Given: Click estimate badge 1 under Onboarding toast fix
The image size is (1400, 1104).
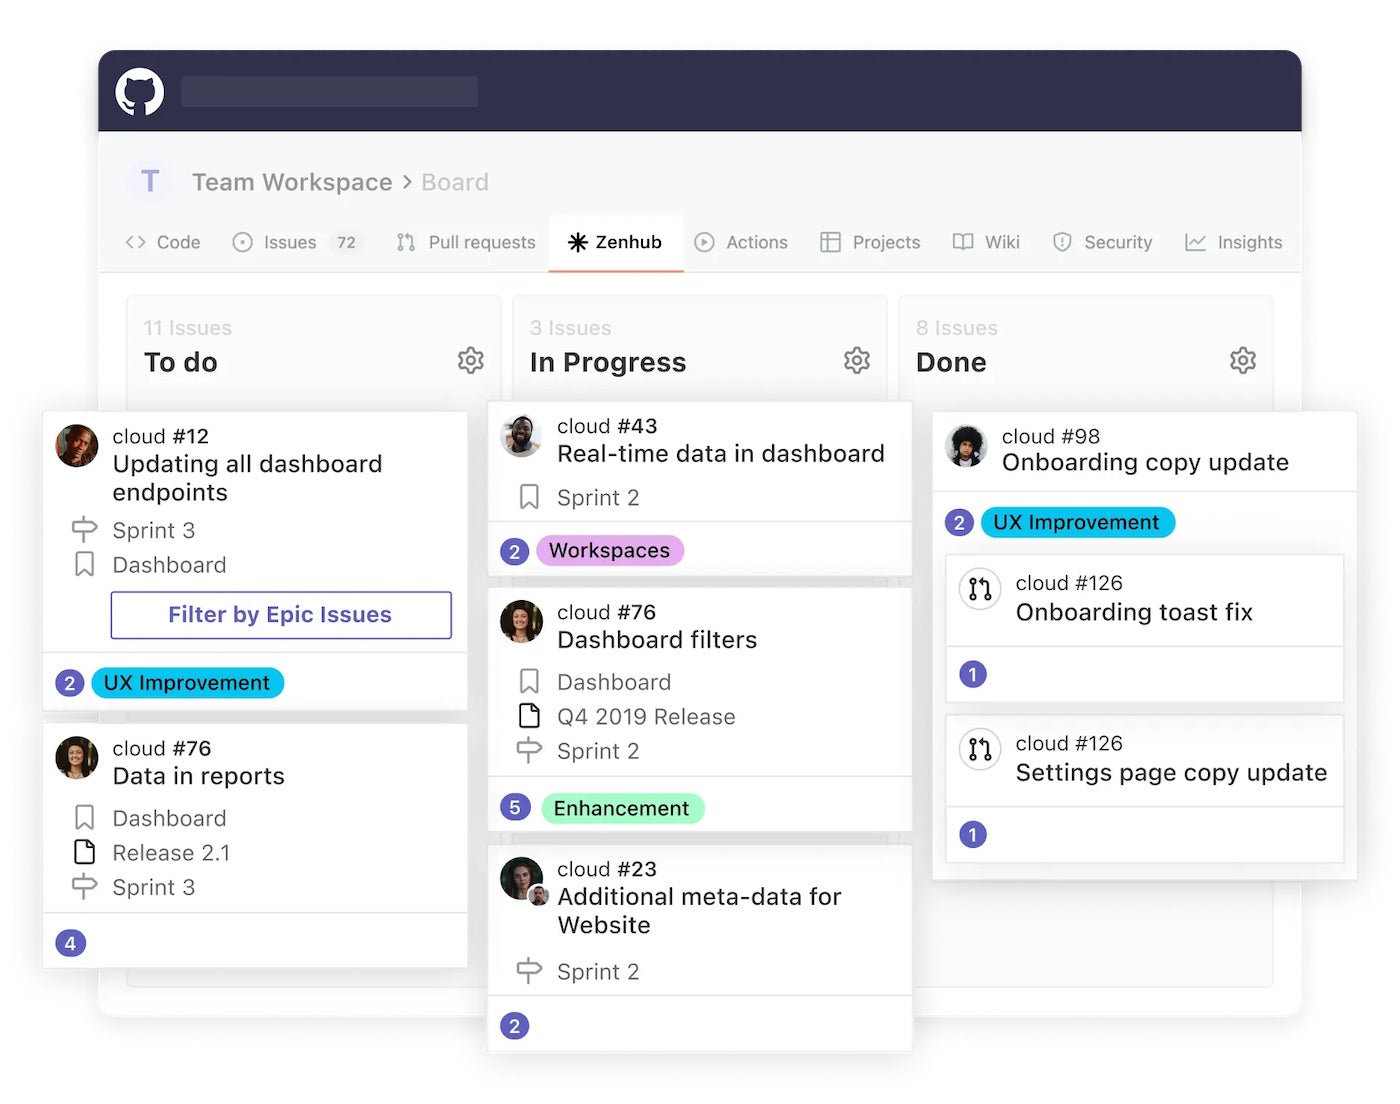Looking at the screenshot, I should coord(973,674).
